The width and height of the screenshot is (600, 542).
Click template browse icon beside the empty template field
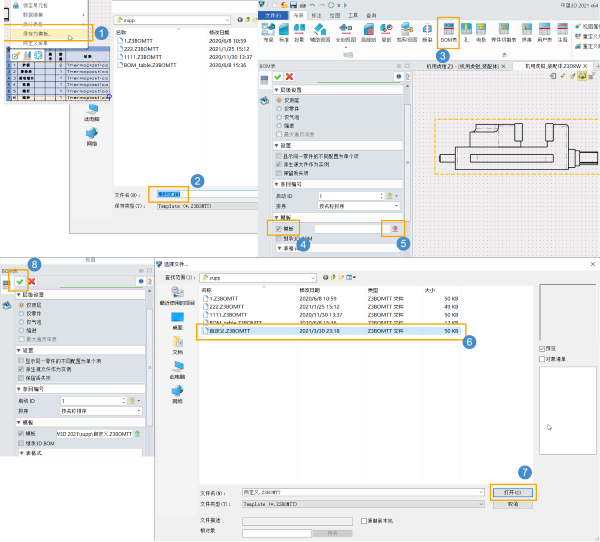(x=395, y=229)
